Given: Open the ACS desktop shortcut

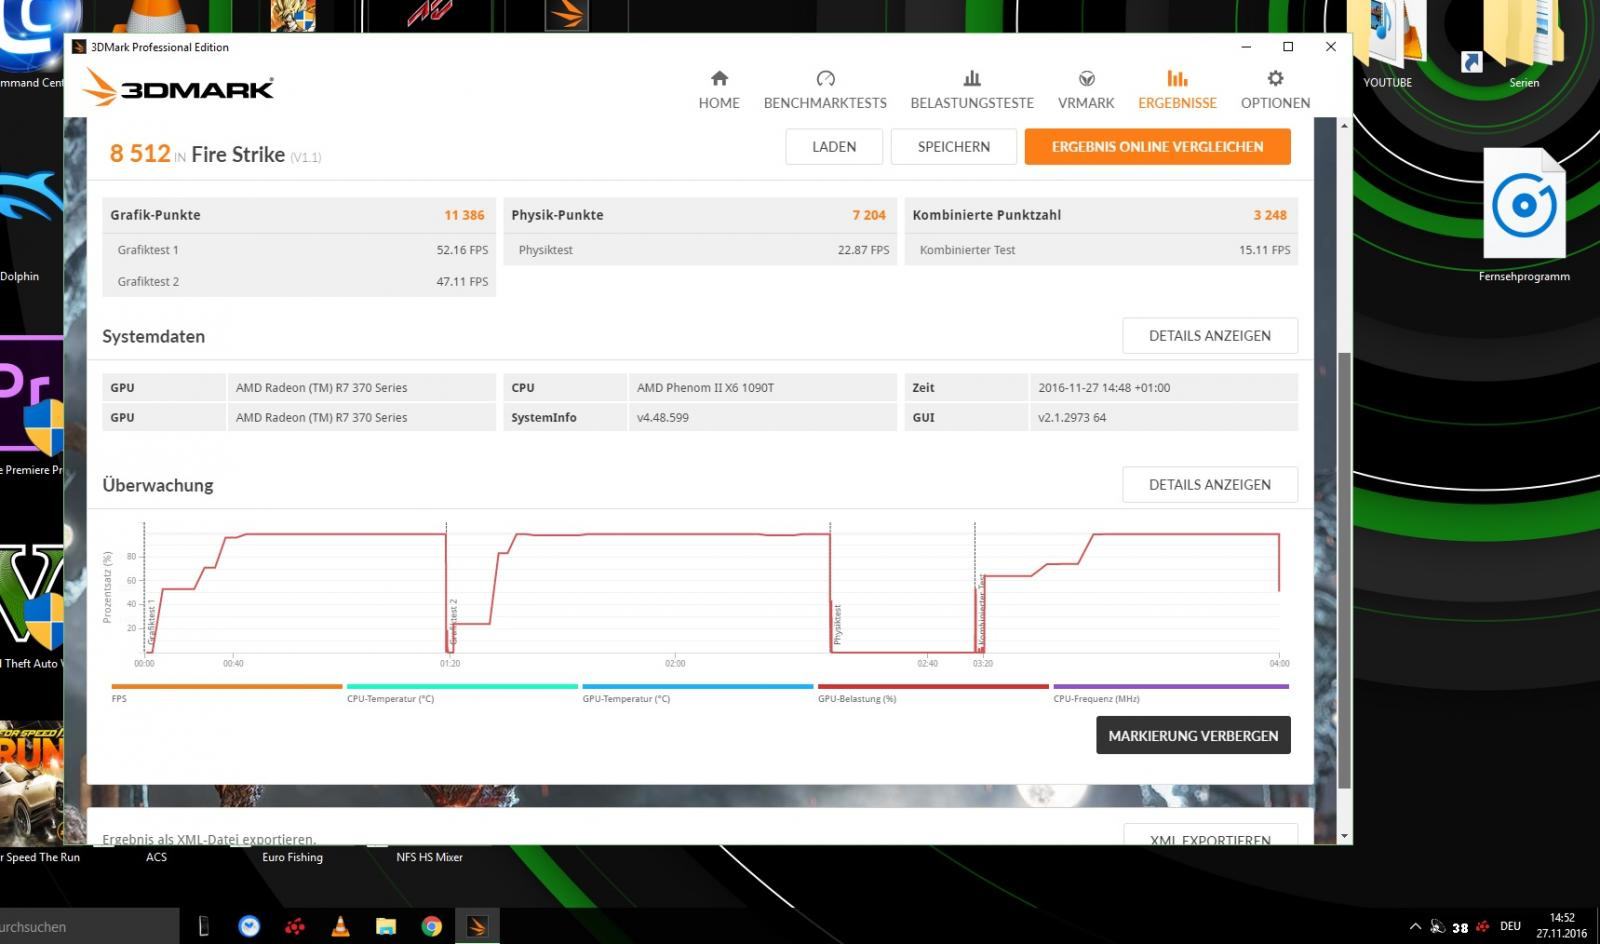Looking at the screenshot, I should click(x=156, y=857).
